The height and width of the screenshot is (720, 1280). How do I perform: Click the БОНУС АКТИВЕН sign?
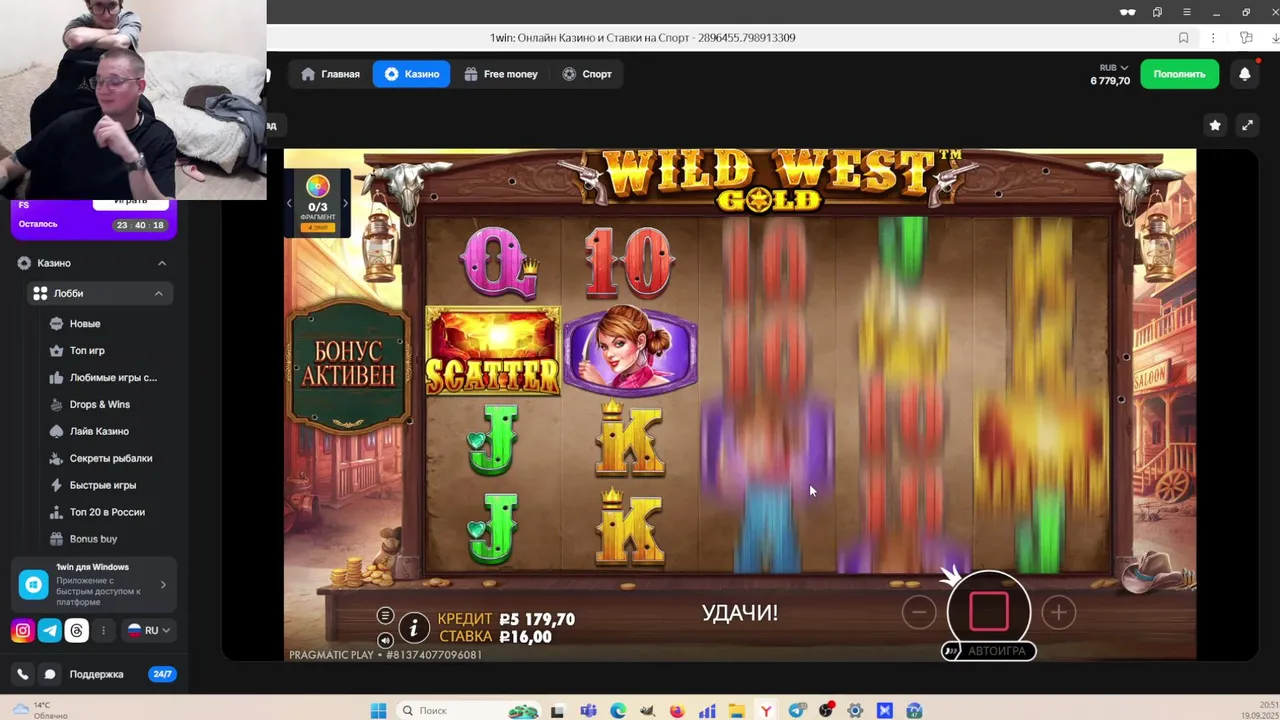(x=348, y=364)
